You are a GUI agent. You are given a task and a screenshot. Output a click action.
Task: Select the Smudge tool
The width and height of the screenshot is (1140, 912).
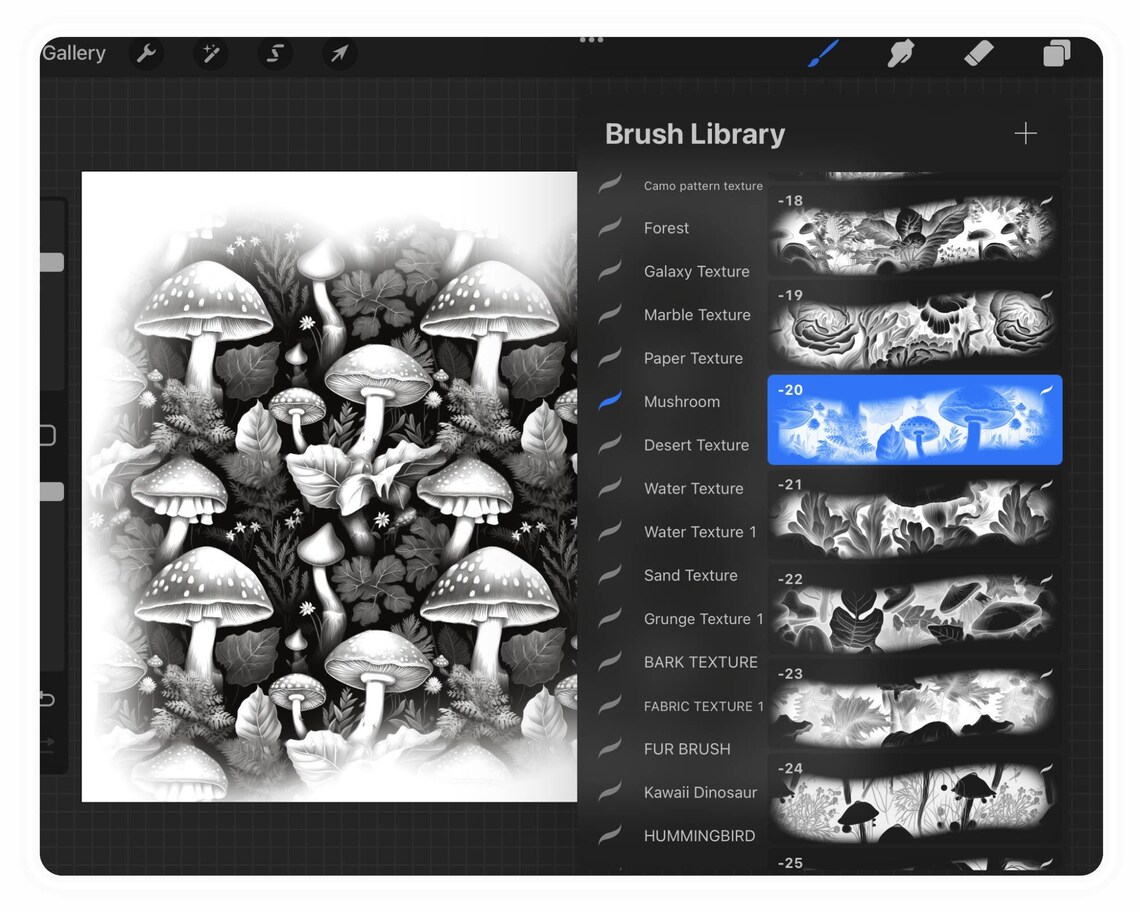[899, 54]
